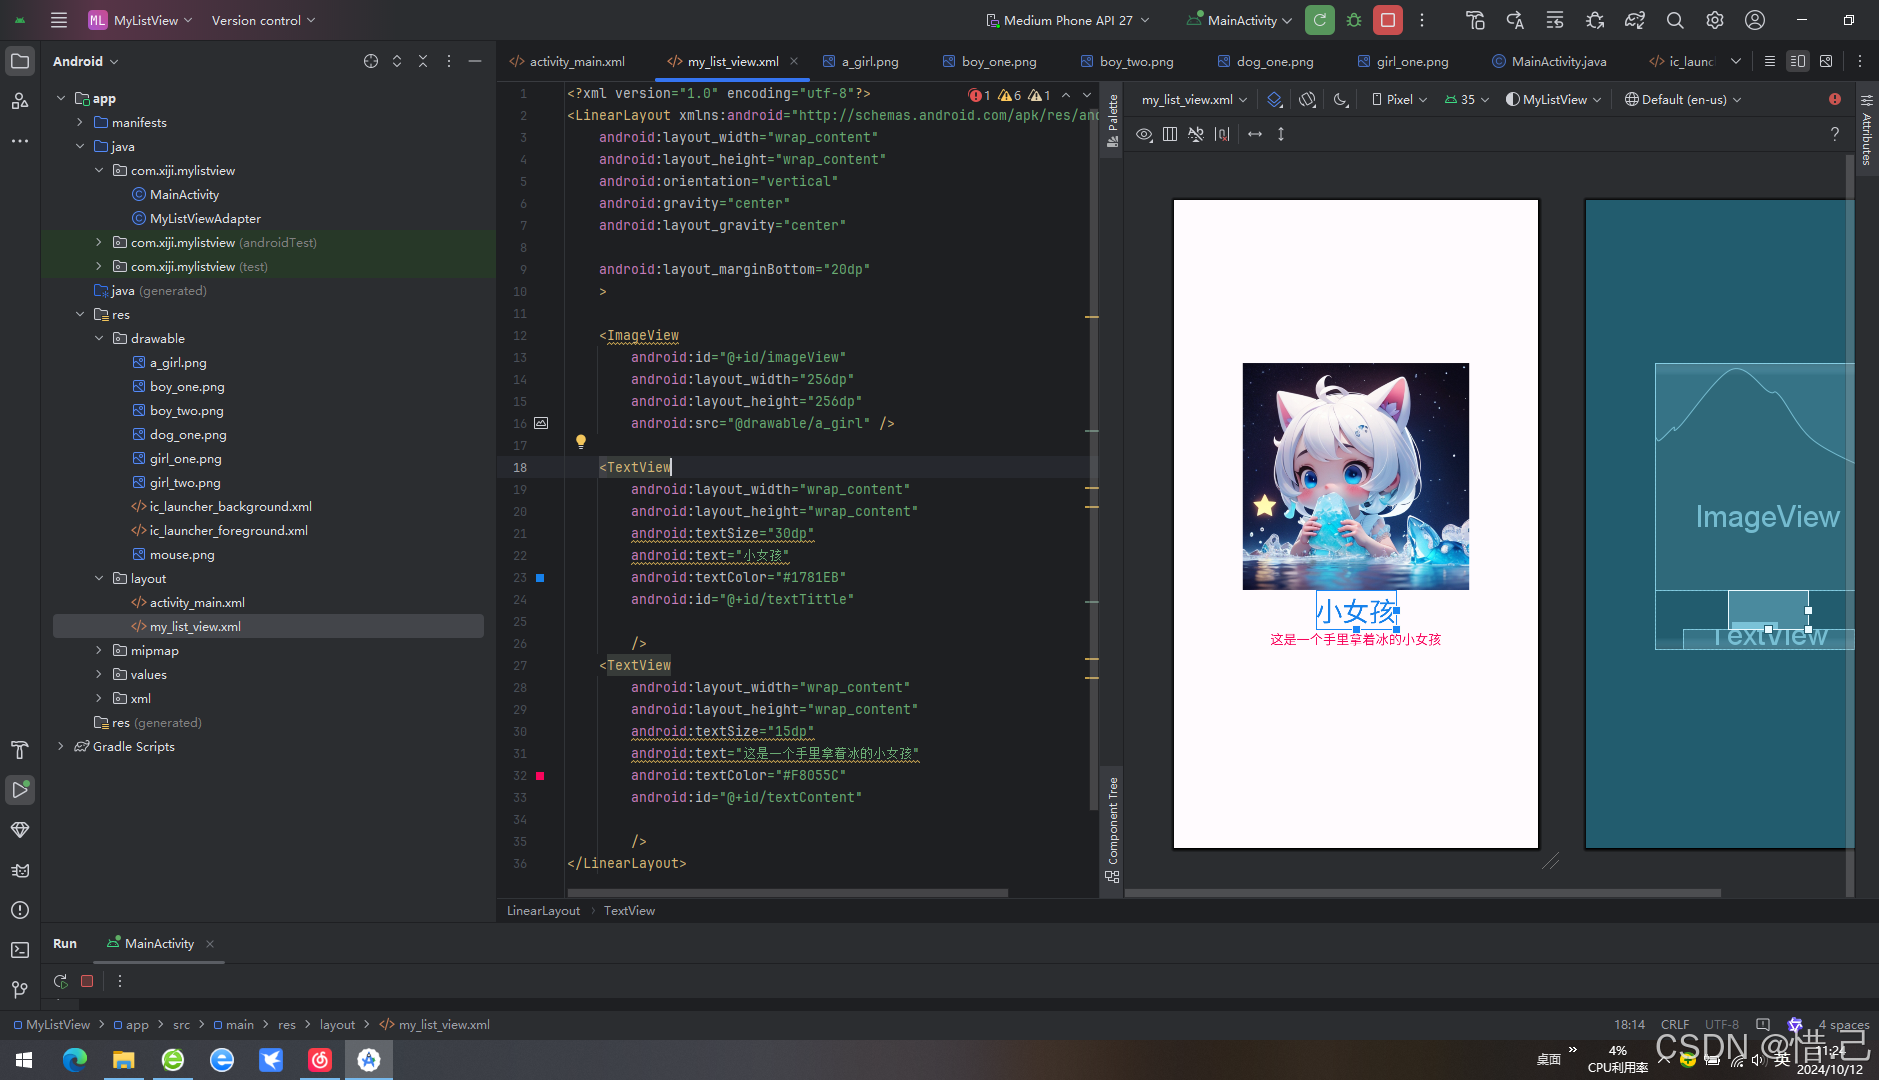This screenshot has height=1080, width=1879.
Task: Switch to MainActivity.java tab
Action: (1550, 61)
